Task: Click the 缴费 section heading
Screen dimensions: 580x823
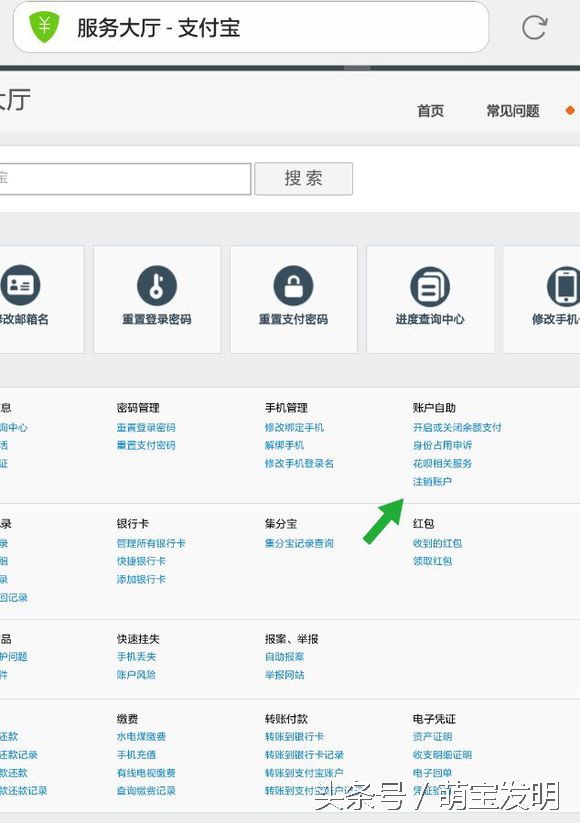Action: coord(128,719)
